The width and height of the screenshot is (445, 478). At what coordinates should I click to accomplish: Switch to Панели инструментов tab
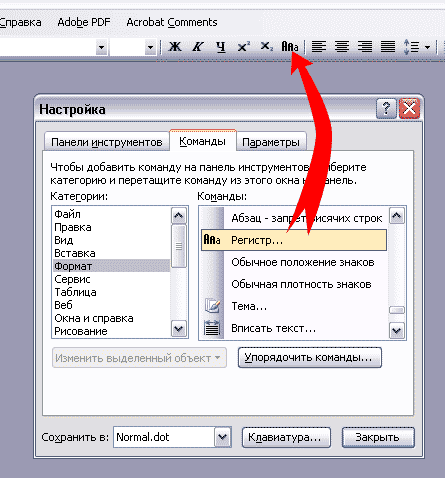pos(107,142)
